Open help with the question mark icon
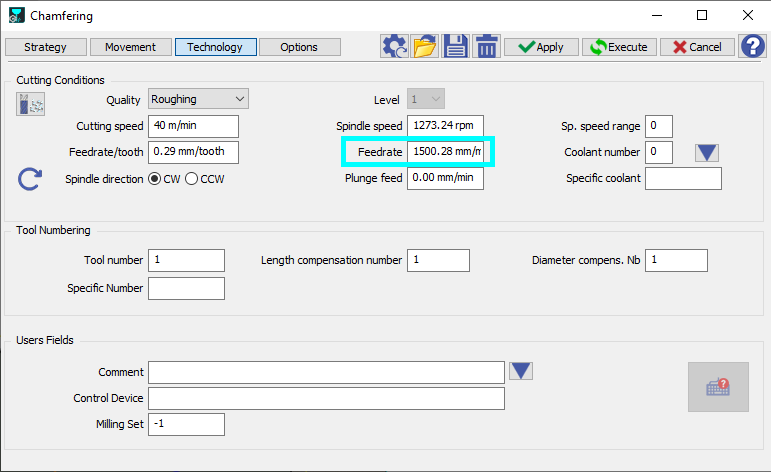The image size is (771, 472). (751, 47)
